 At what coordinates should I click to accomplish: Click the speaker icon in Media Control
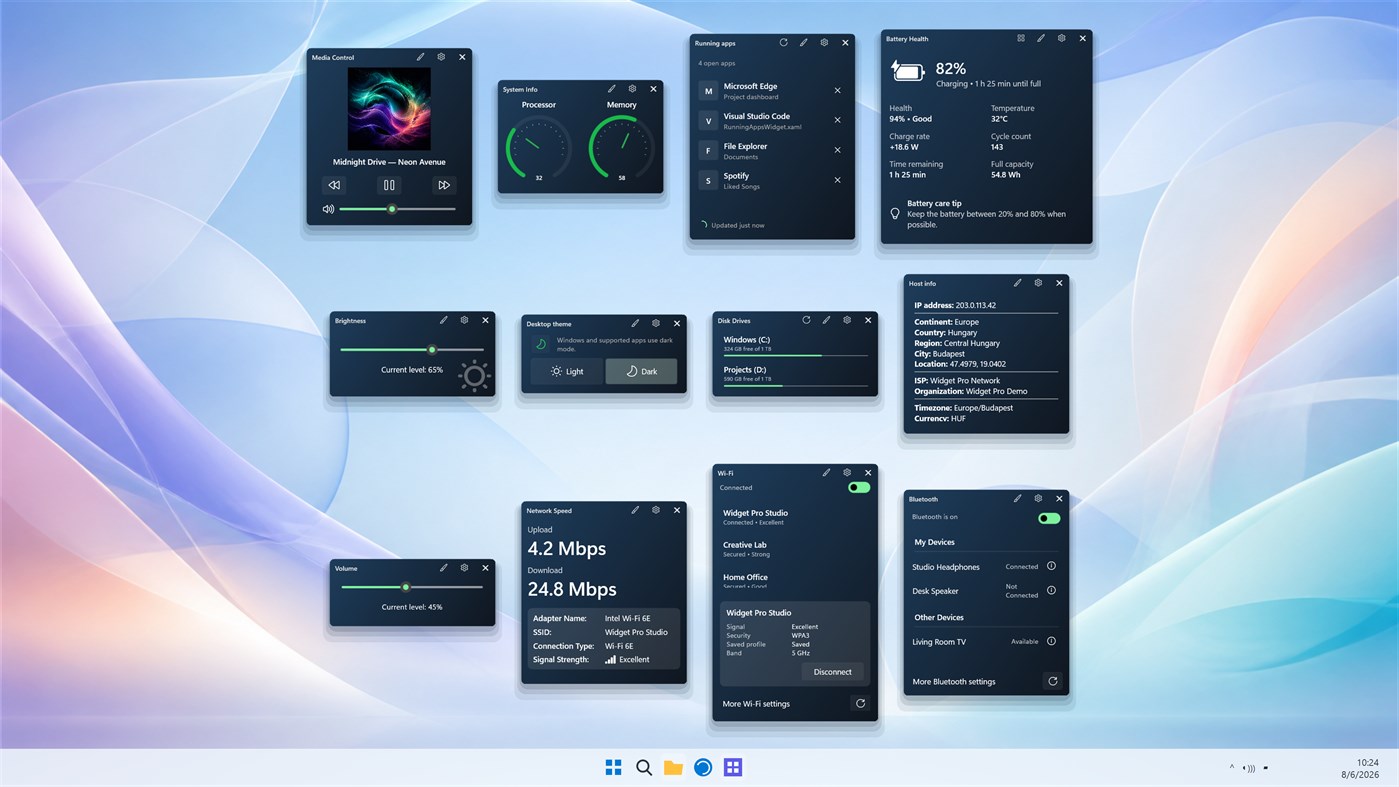(x=328, y=209)
